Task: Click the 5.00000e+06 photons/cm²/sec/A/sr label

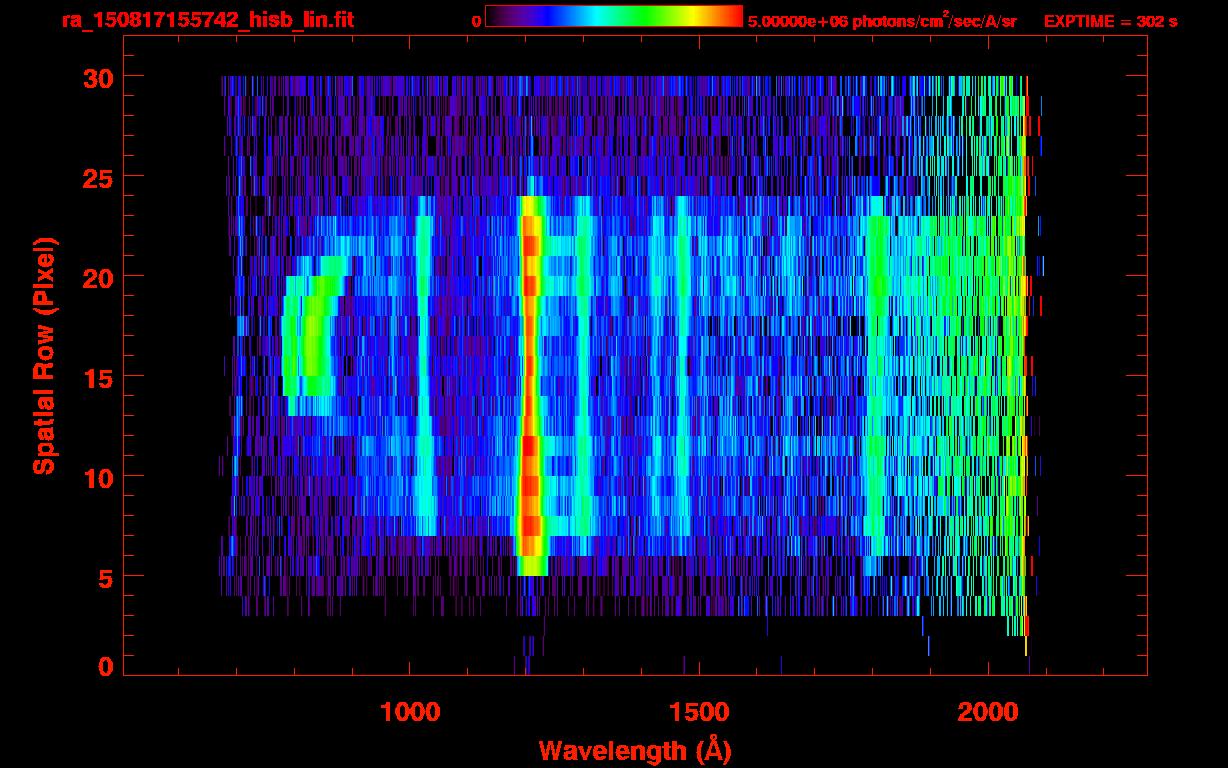Action: click(882, 20)
